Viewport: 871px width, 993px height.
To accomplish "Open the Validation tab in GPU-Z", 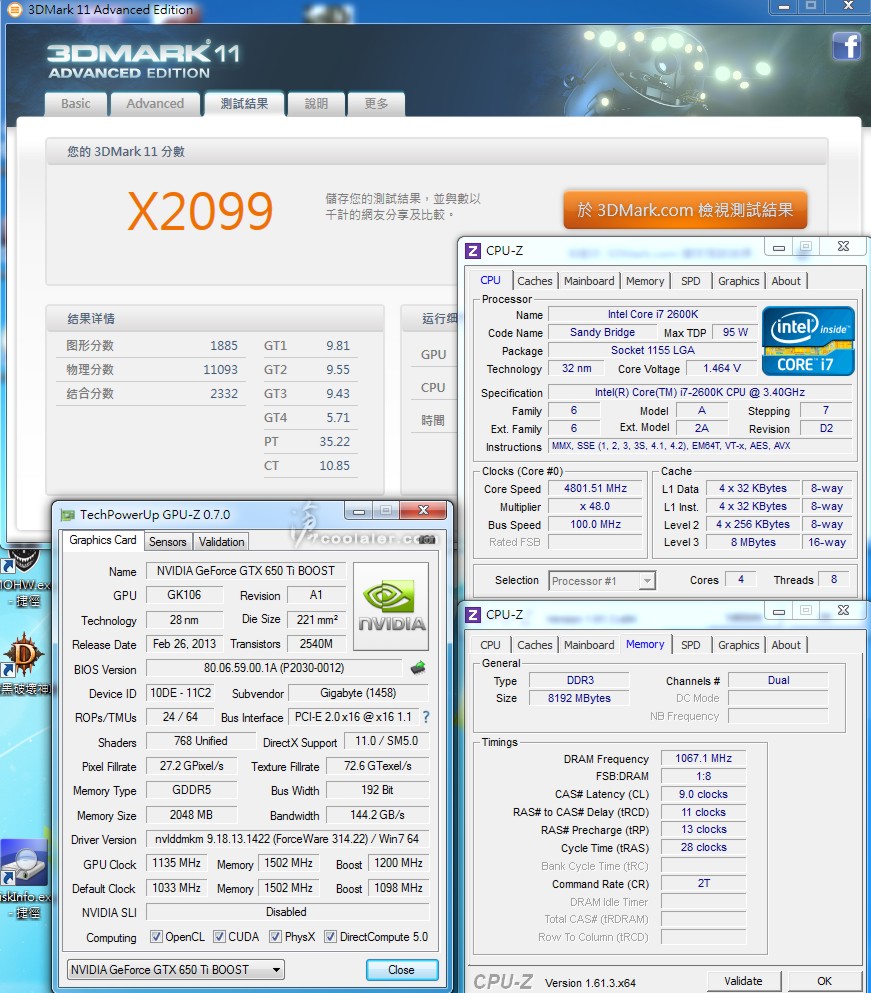I will [x=222, y=542].
